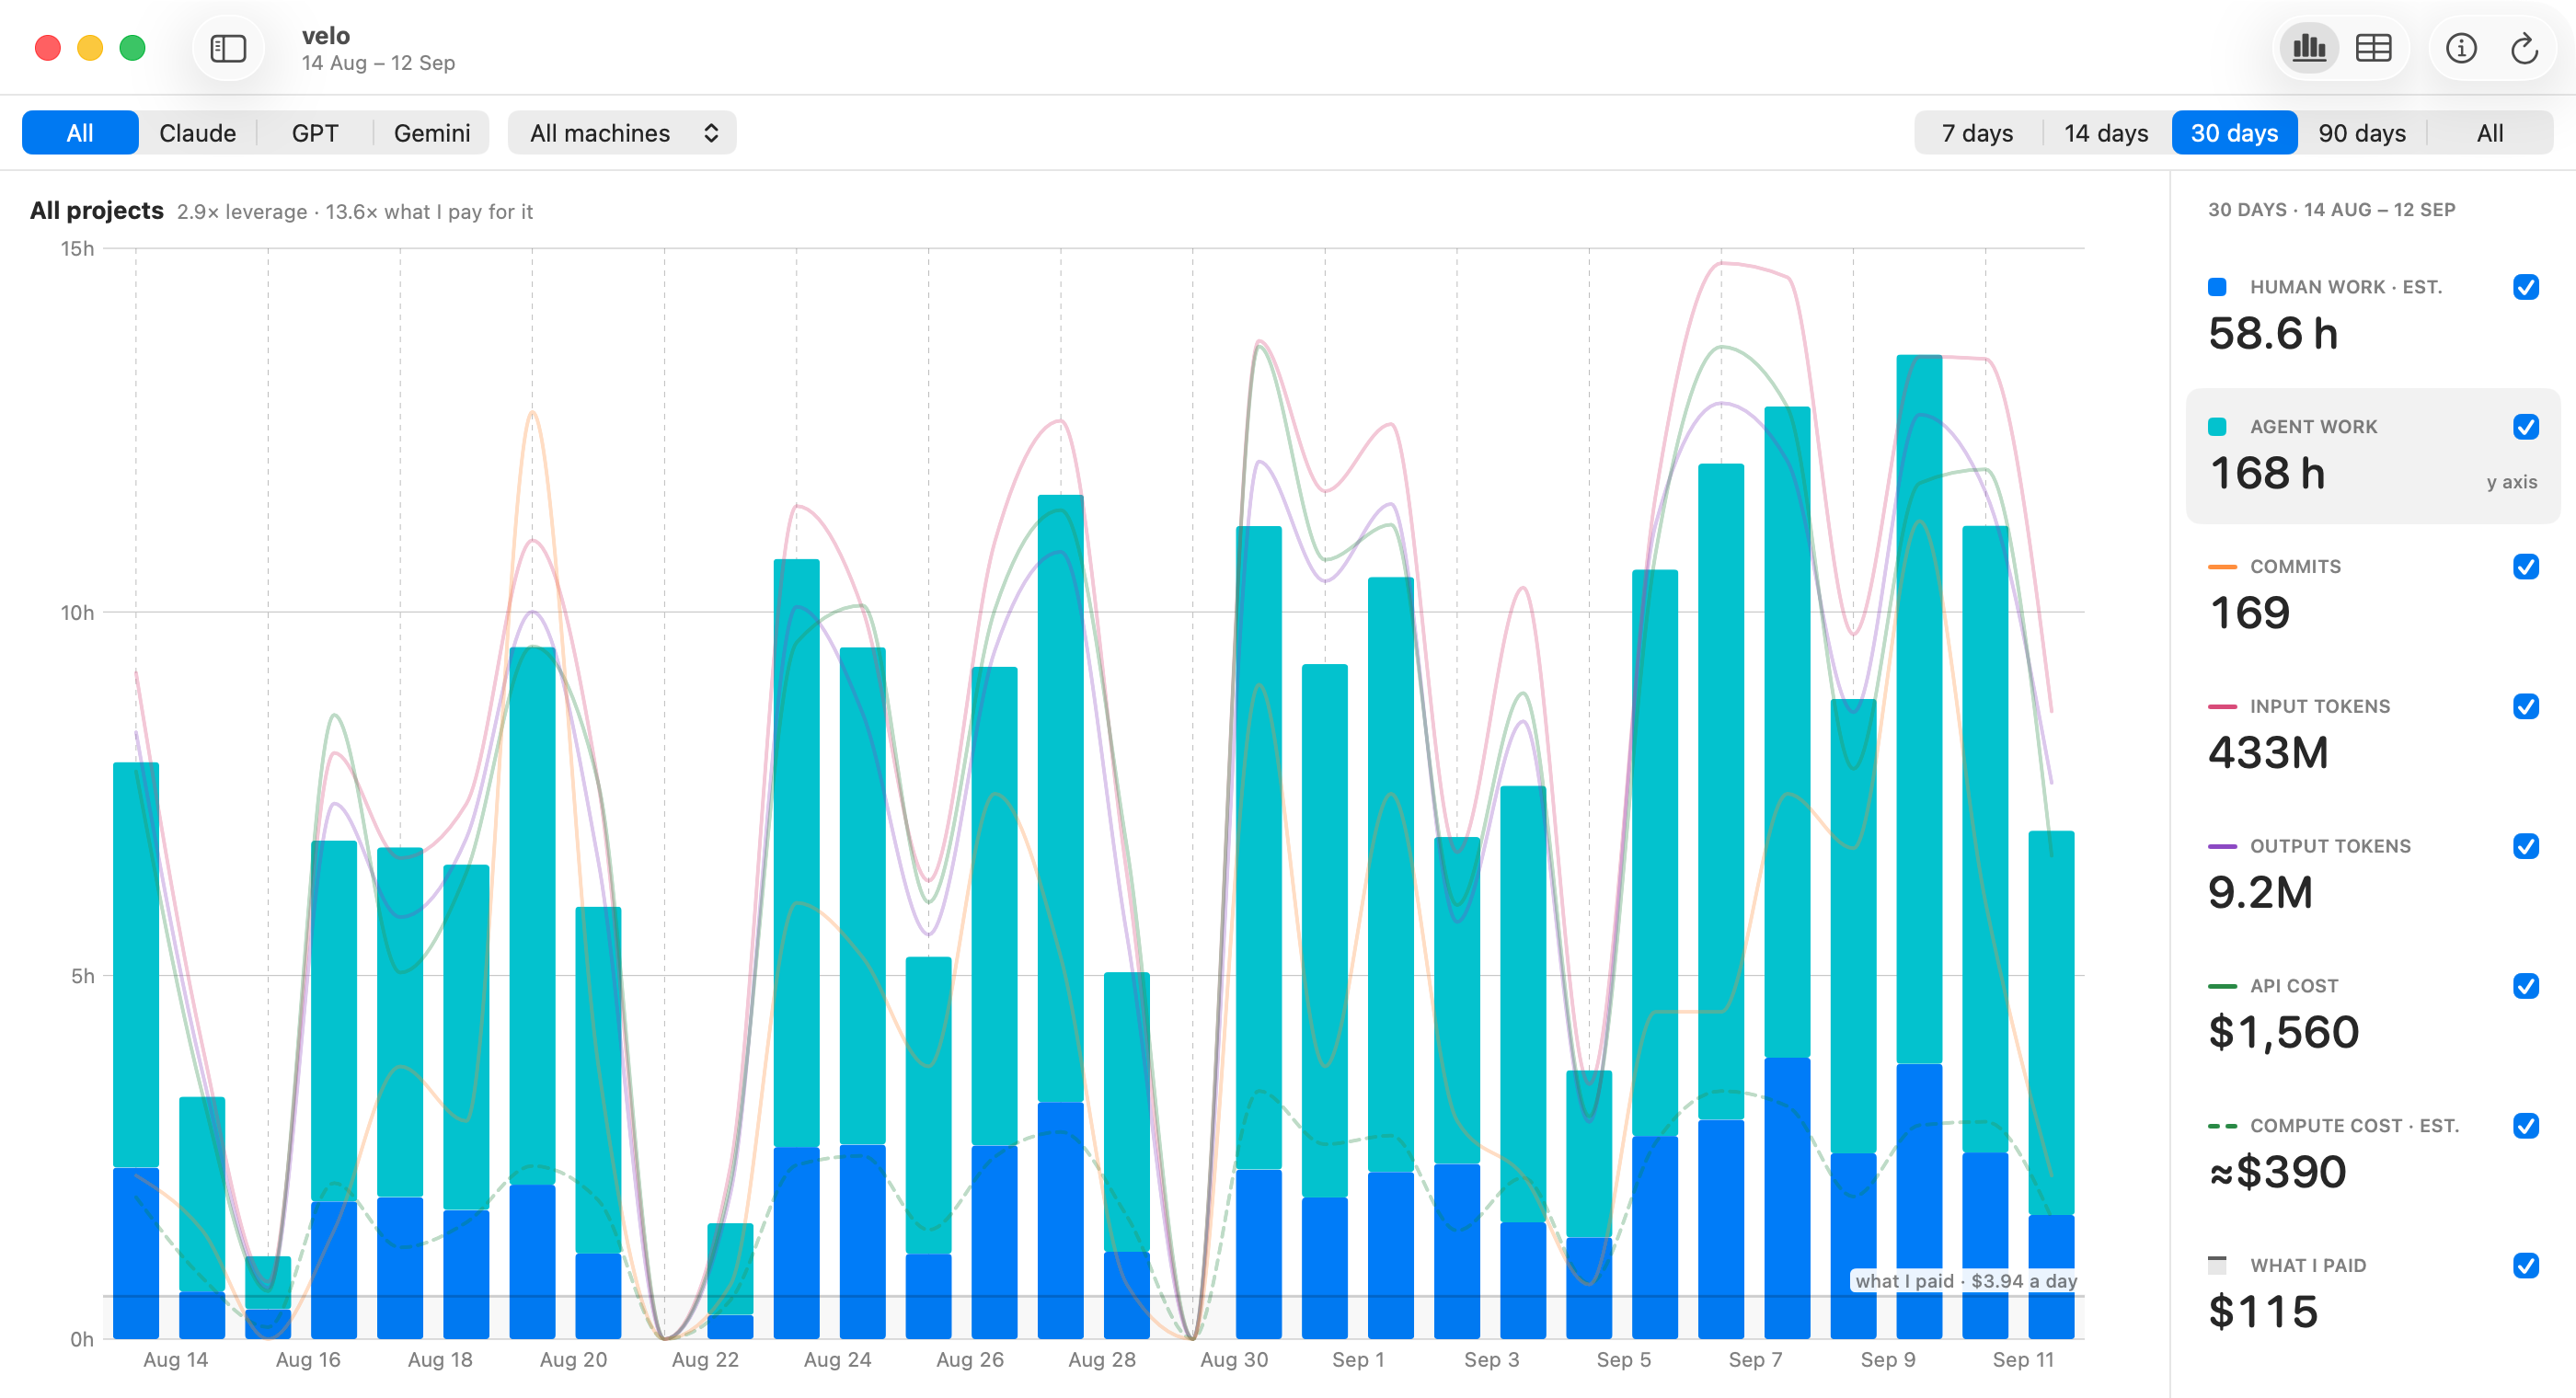Click the Aug 22 axis label

(x=705, y=1360)
